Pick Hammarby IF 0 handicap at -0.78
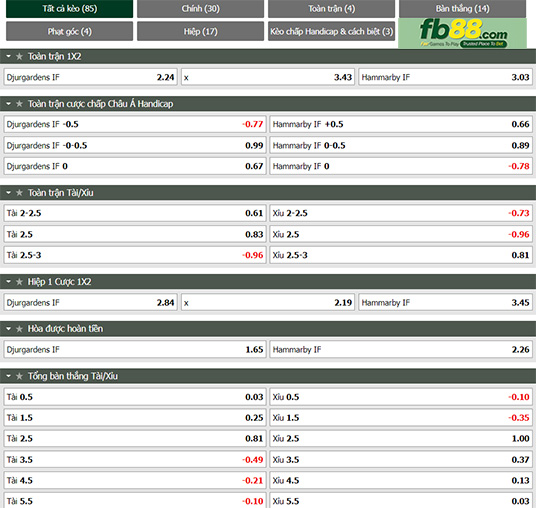536x508 pixels. tap(401, 166)
